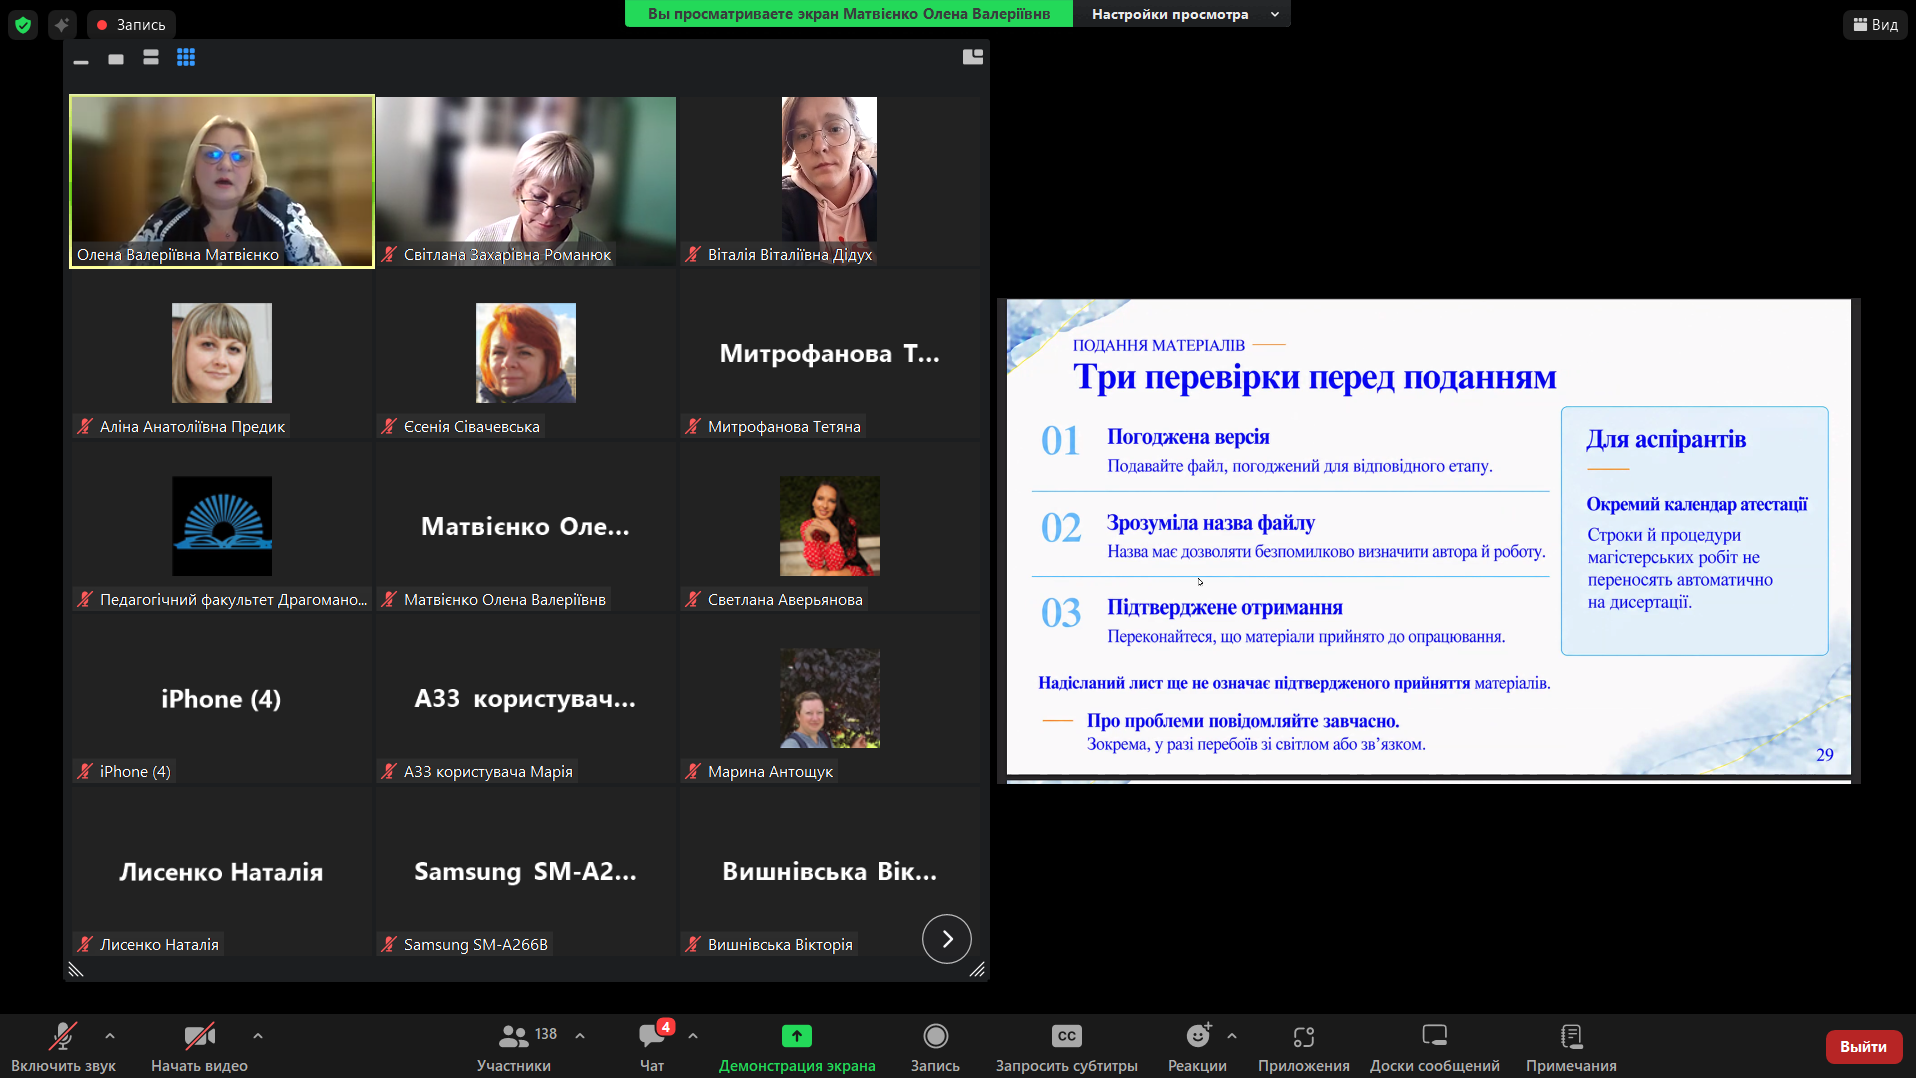Click Педагогічний факультет Драгоманова logo tile
The image size is (1916, 1078).
(222, 526)
